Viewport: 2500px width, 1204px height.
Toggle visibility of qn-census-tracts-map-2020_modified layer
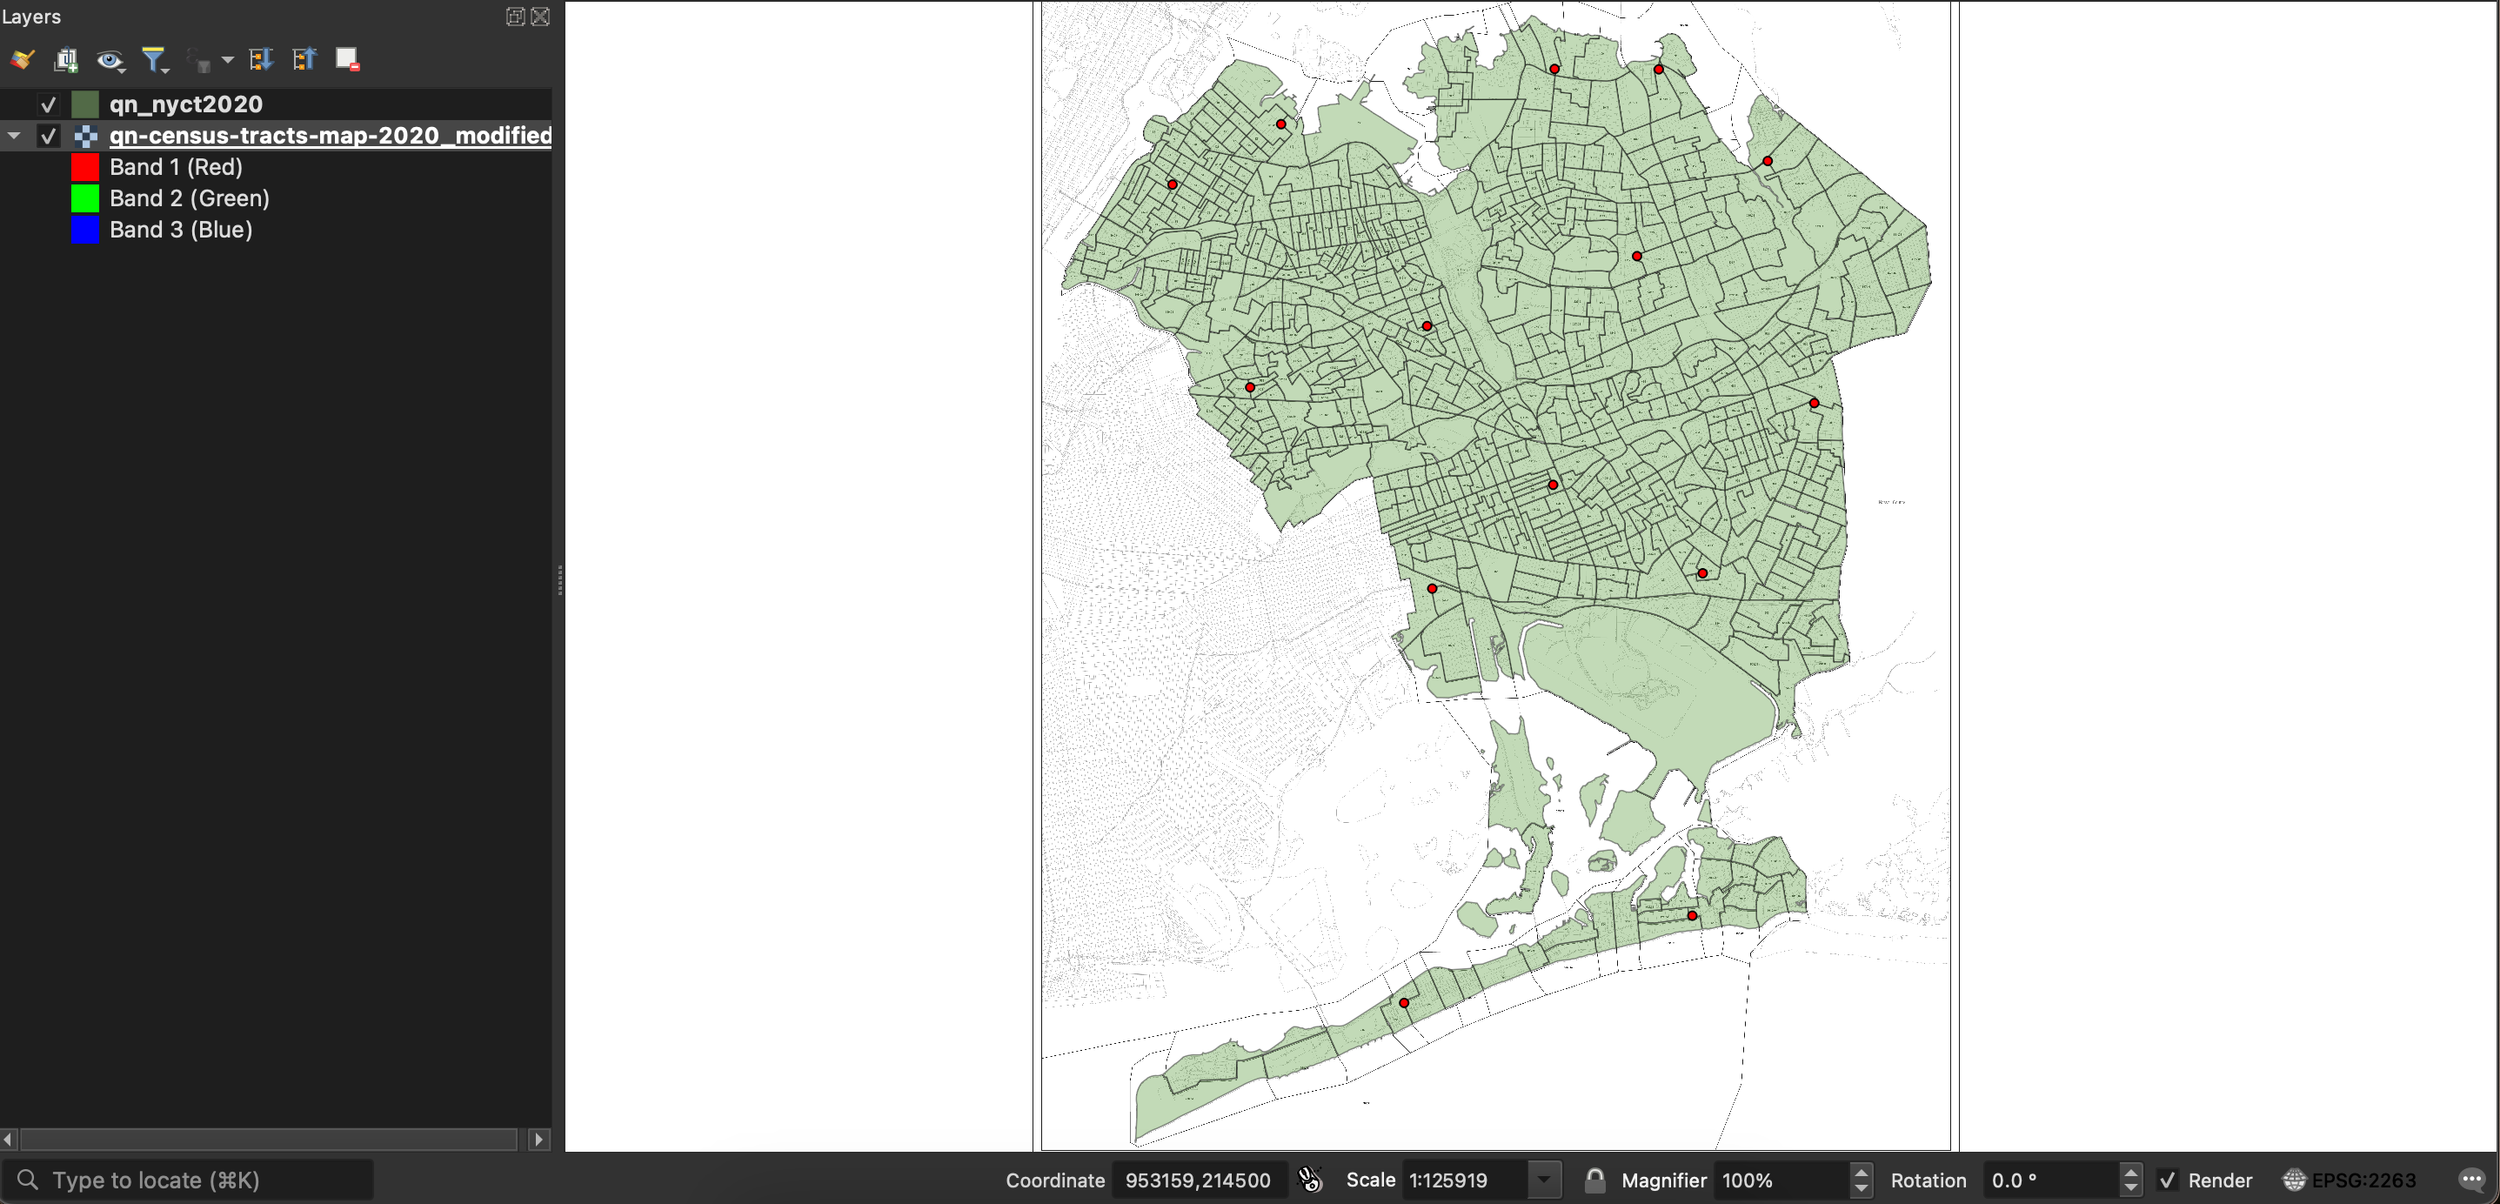[48, 136]
